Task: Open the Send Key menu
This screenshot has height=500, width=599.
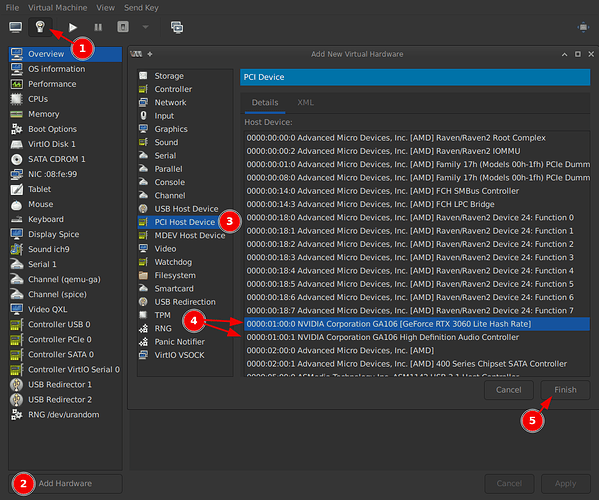Action: tap(141, 8)
